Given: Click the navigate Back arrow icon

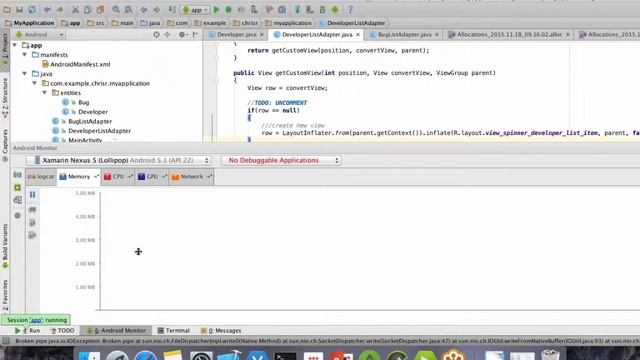Looking at the screenshot, I should [x=144, y=9].
